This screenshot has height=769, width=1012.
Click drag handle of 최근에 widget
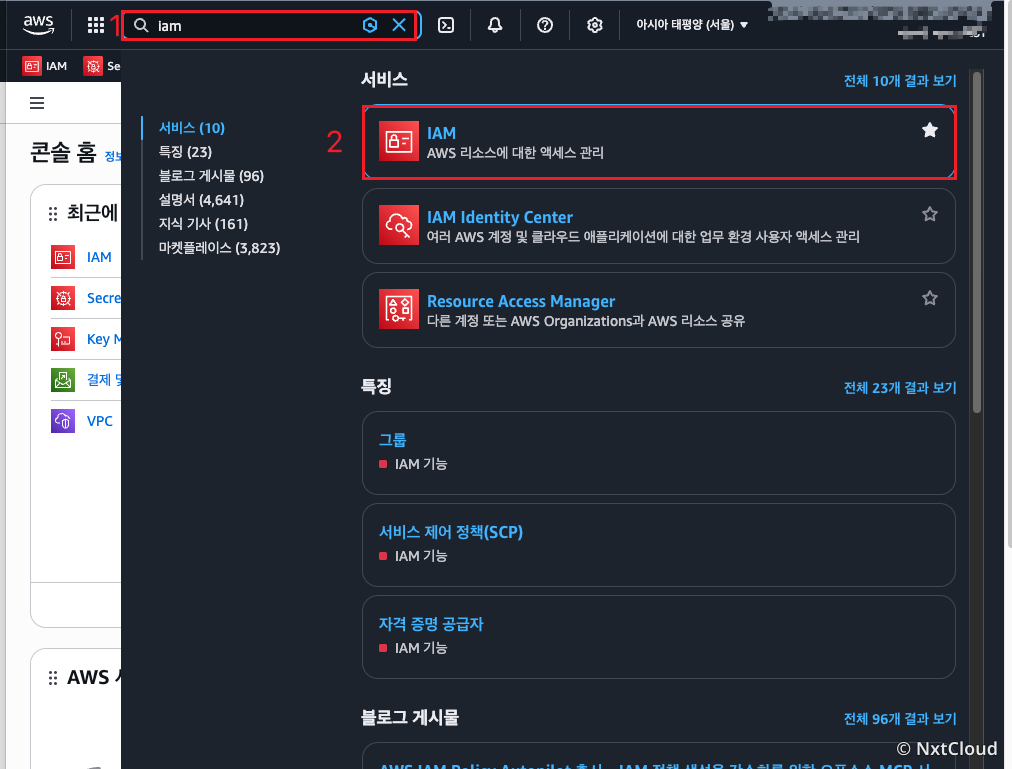tap(53, 214)
